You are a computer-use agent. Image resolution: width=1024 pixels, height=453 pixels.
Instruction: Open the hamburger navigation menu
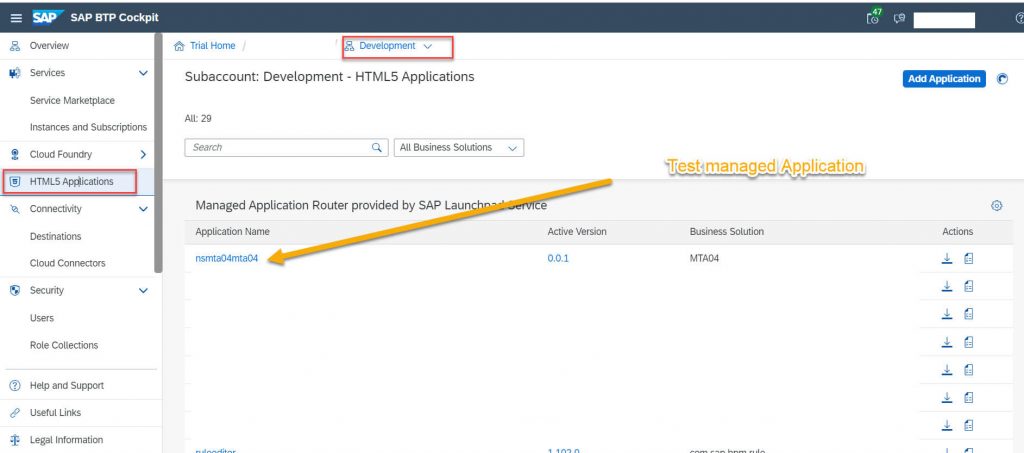(x=16, y=18)
